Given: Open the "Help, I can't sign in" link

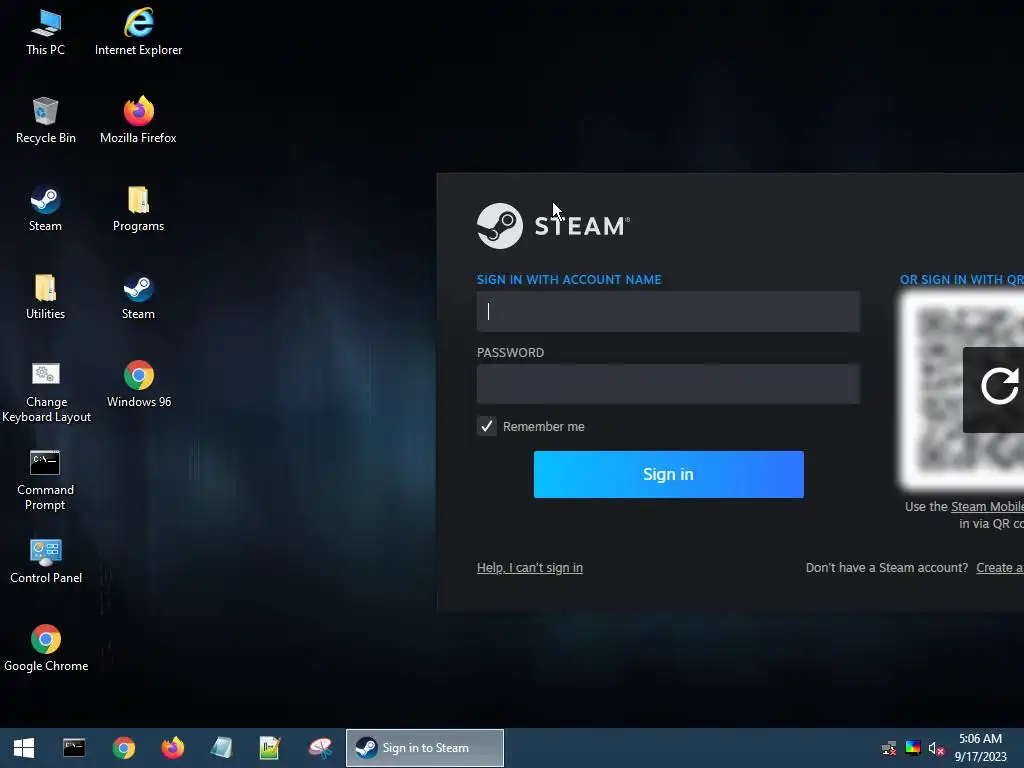Looking at the screenshot, I should 530,568.
